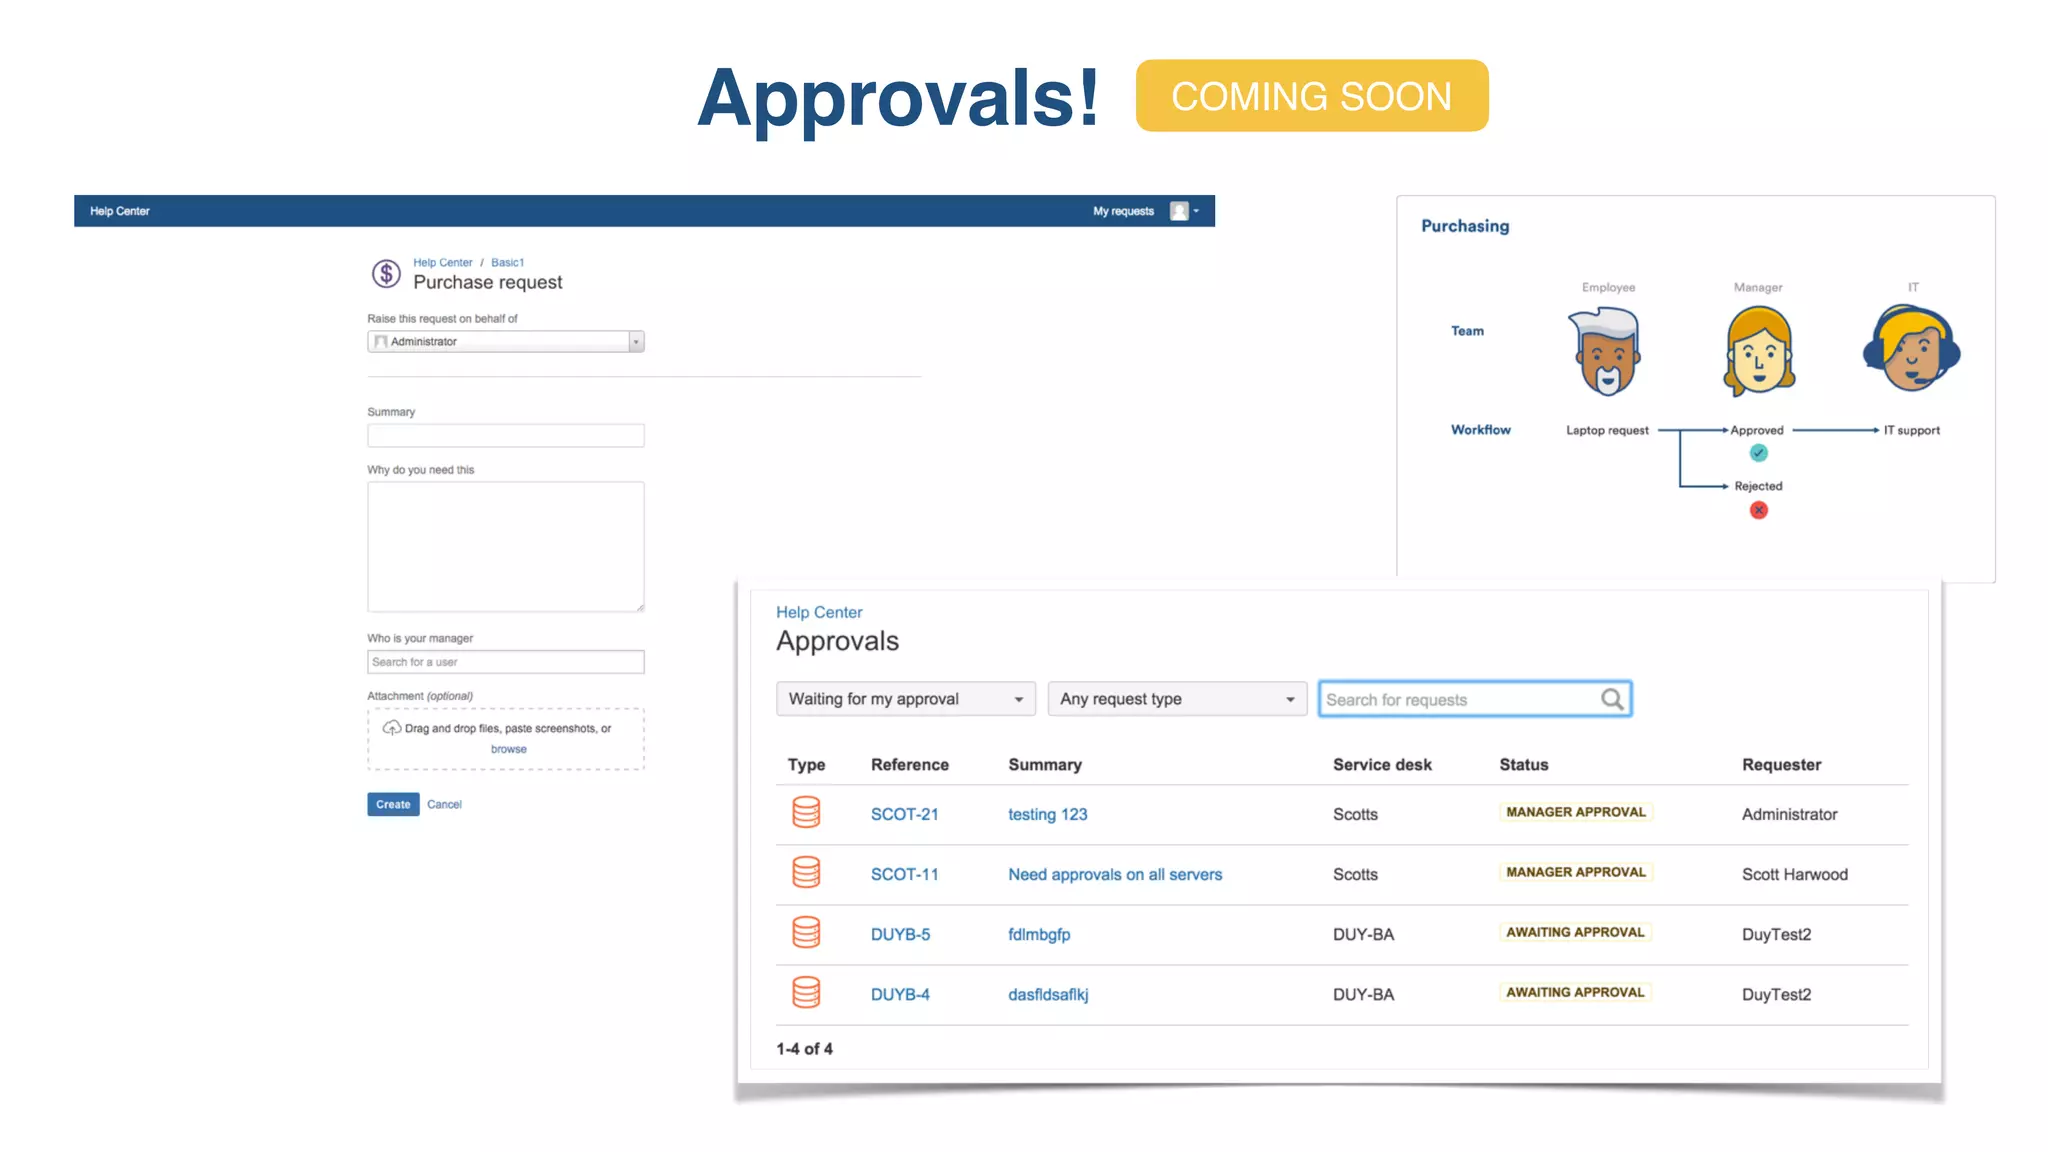
Task: Click into the Summary input field
Action: tap(506, 435)
